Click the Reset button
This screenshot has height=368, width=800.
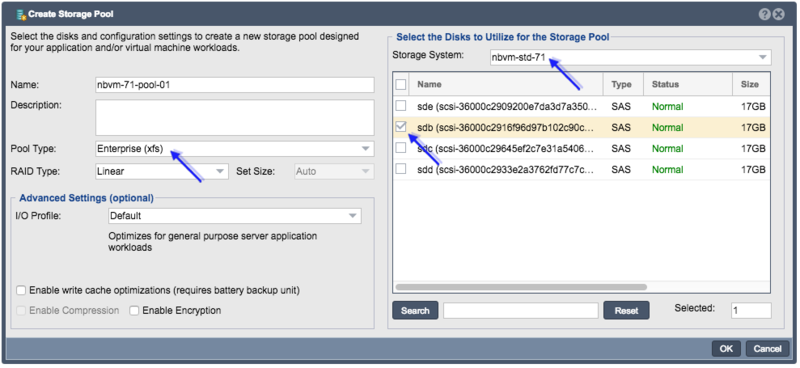(626, 310)
